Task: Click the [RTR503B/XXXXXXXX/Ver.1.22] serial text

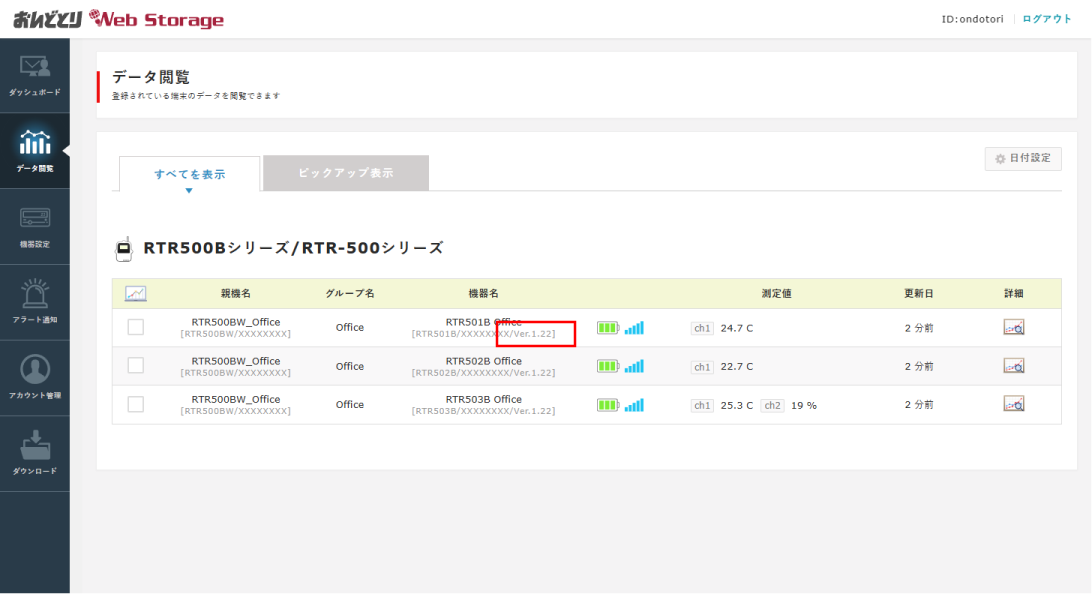Action: tap(483, 411)
